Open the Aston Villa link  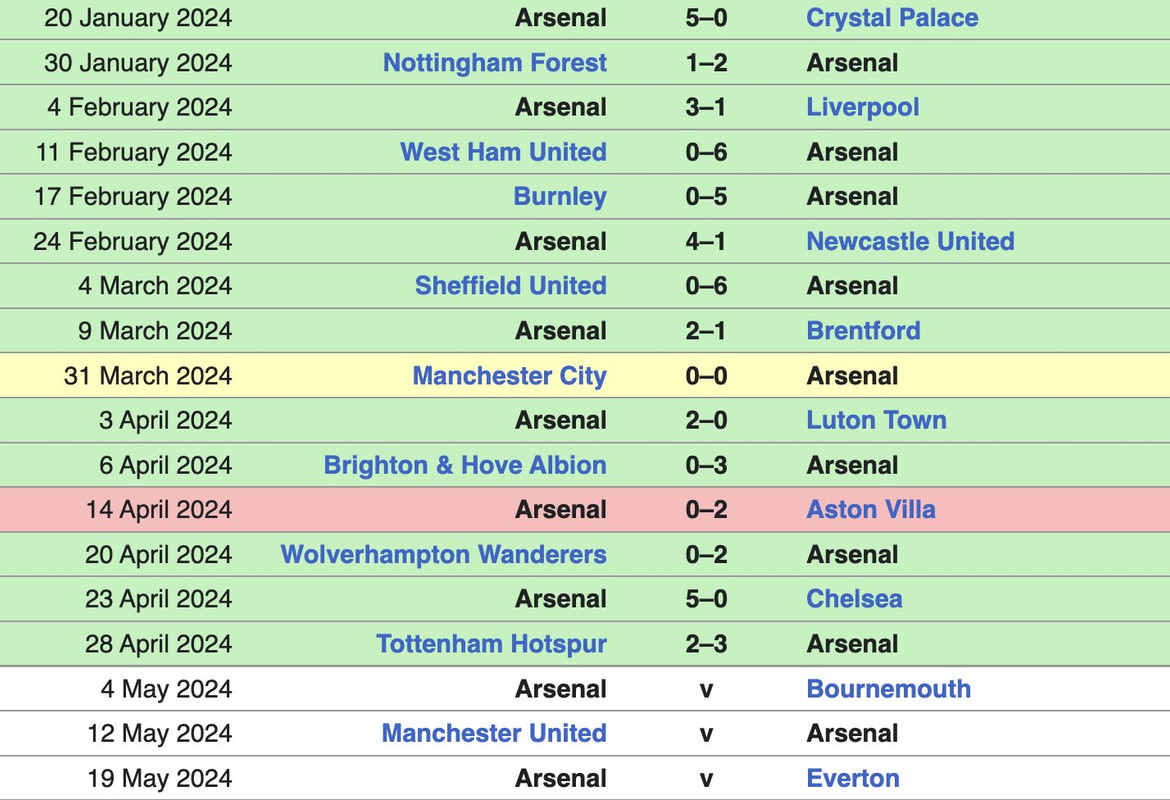tap(871, 510)
